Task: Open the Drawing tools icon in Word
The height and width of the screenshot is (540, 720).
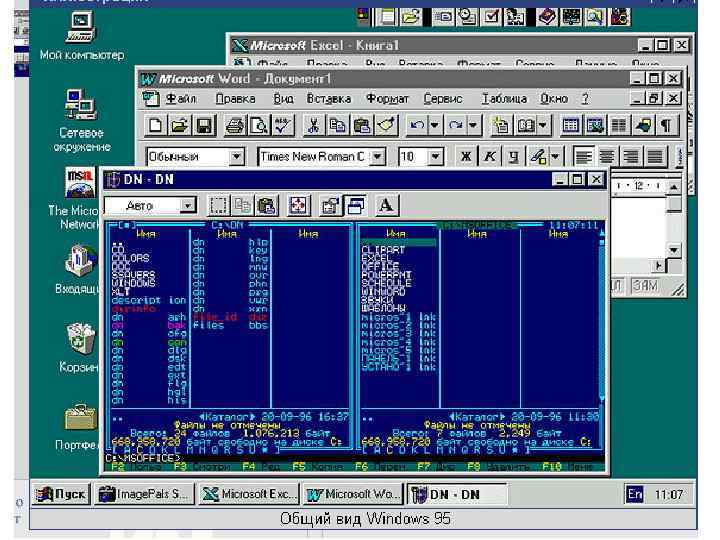Action: (x=643, y=125)
